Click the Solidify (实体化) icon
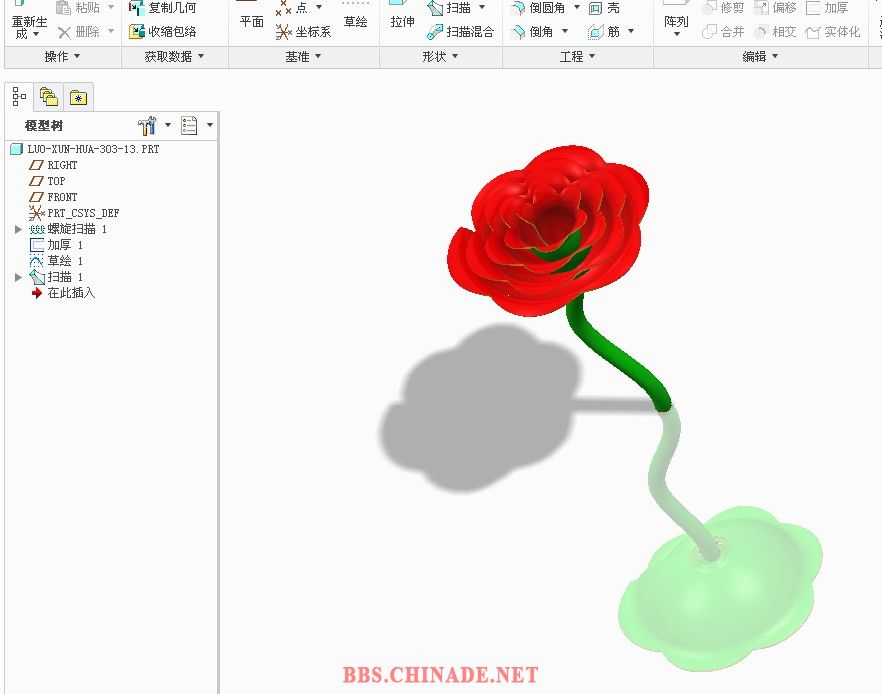Image resolution: width=882 pixels, height=694 pixels. click(x=813, y=32)
